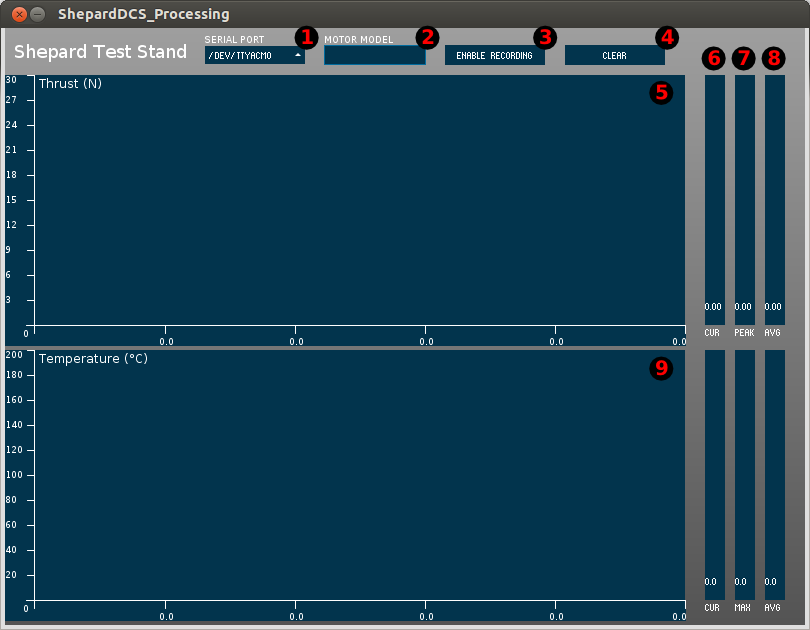This screenshot has width=810, height=630.
Task: Click red marker number 8
Action: click(774, 58)
